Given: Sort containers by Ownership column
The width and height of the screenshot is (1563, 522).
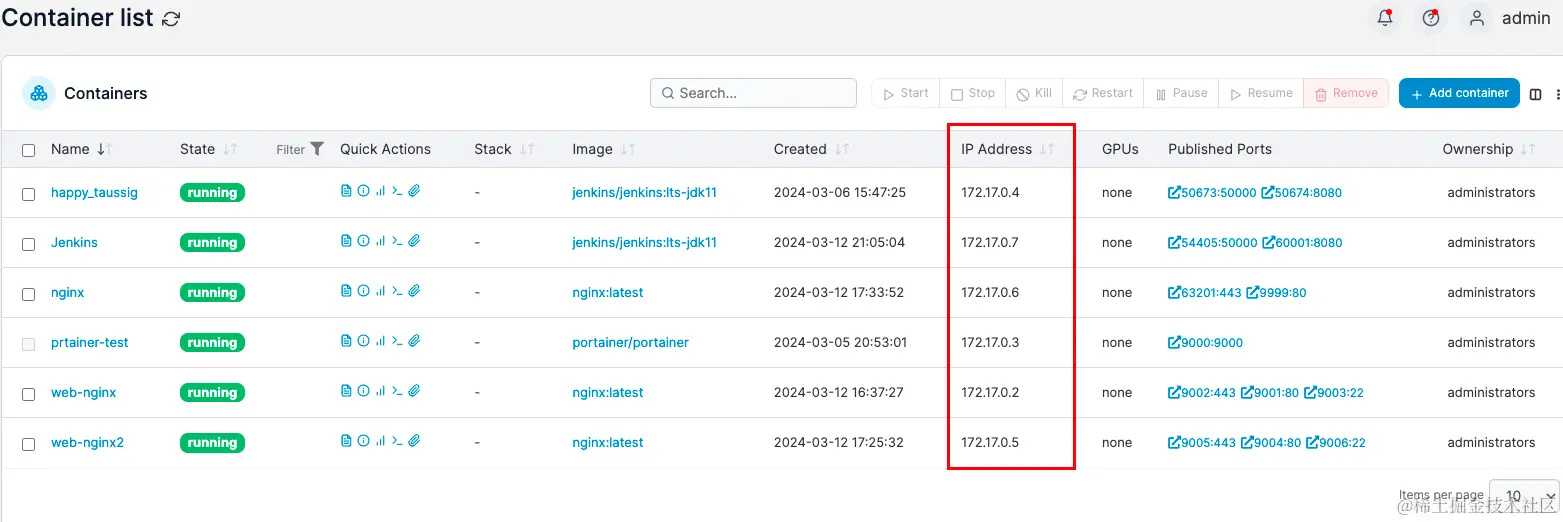Looking at the screenshot, I should coord(1488,149).
